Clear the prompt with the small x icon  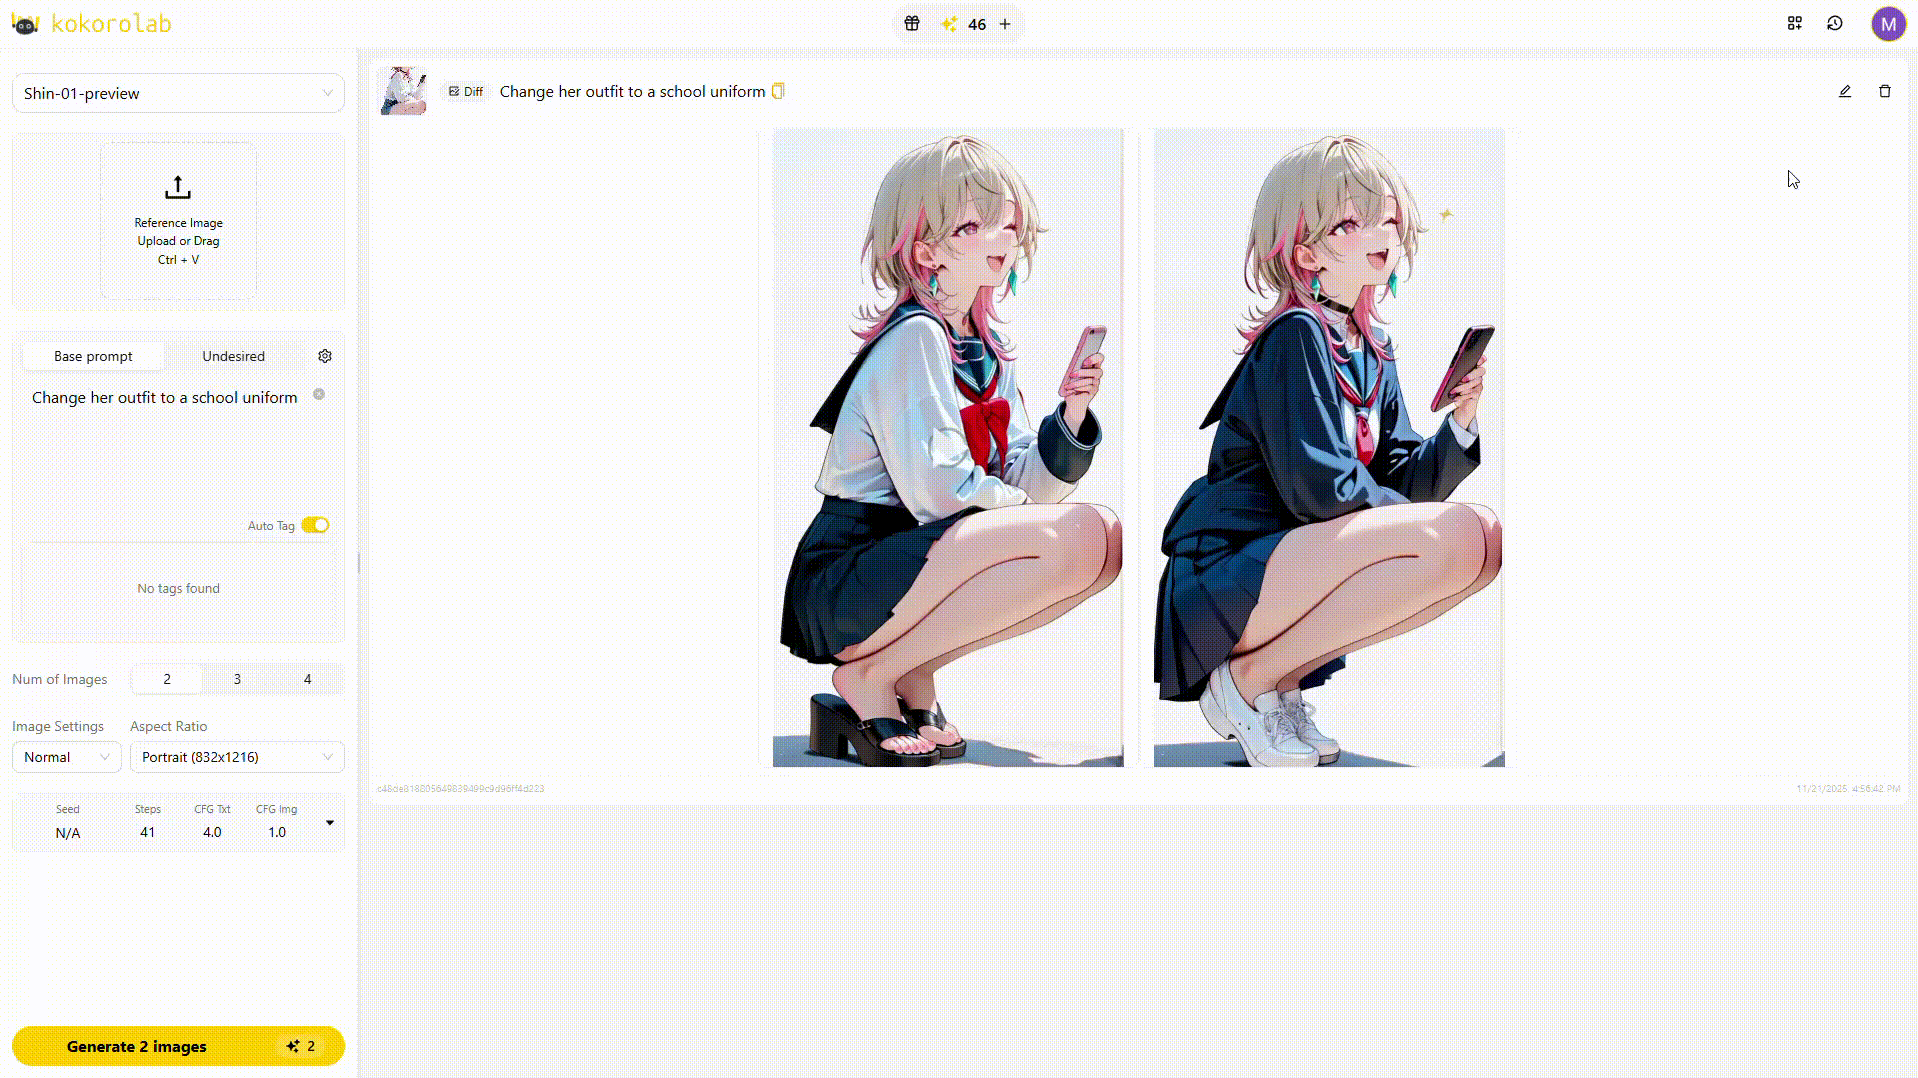coord(318,394)
